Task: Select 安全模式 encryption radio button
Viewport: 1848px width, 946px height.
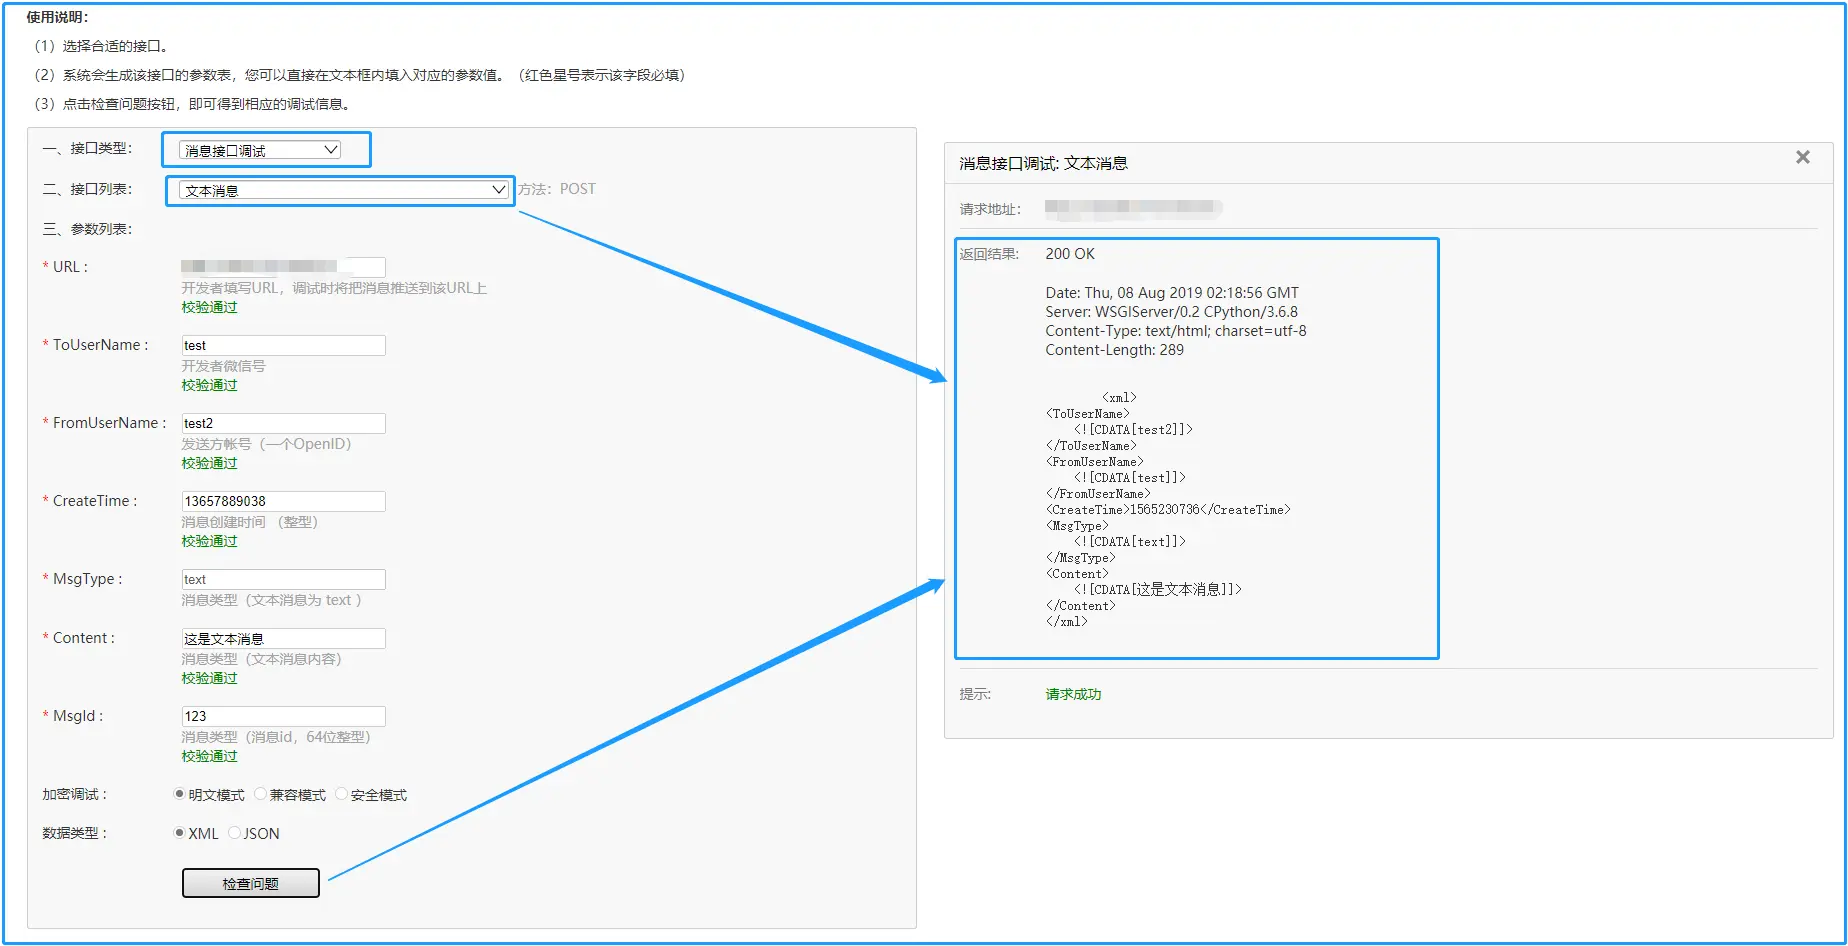Action: [341, 794]
